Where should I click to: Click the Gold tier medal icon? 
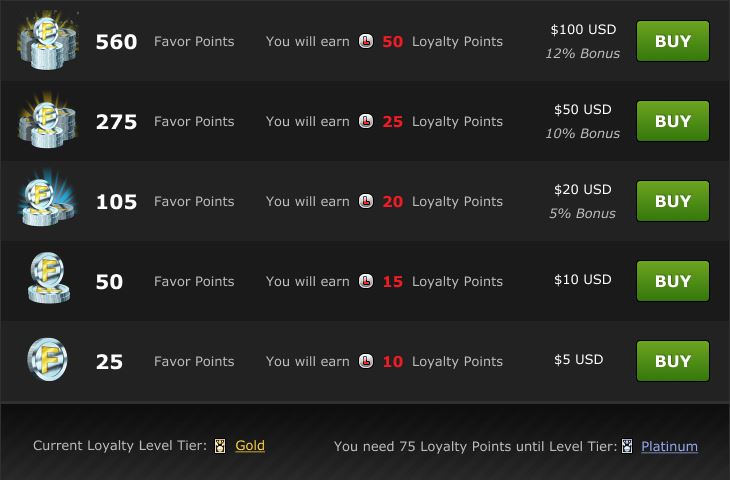220,446
